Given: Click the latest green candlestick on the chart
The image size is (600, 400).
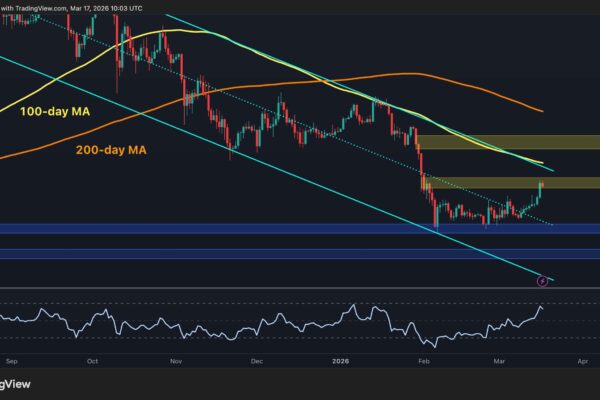Looking at the screenshot, I should click(541, 187).
